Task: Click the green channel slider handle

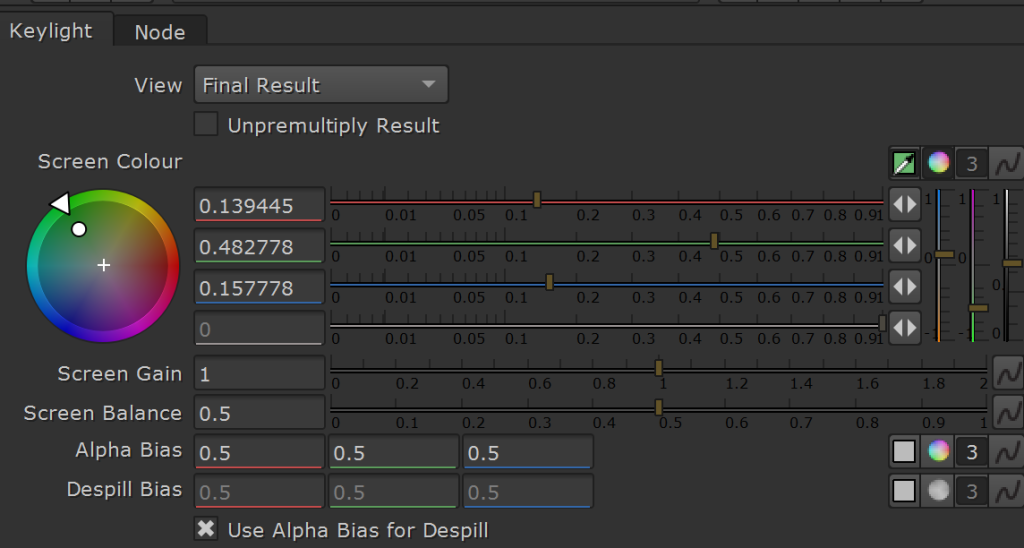Action: tap(714, 241)
